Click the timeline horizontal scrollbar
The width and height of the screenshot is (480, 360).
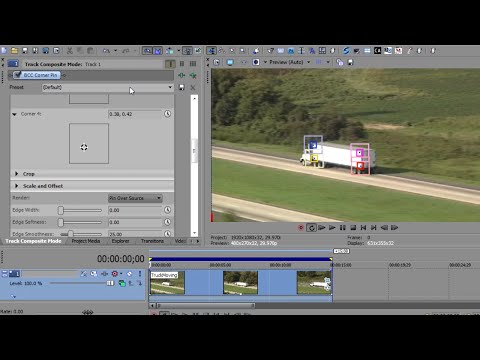click(206, 305)
